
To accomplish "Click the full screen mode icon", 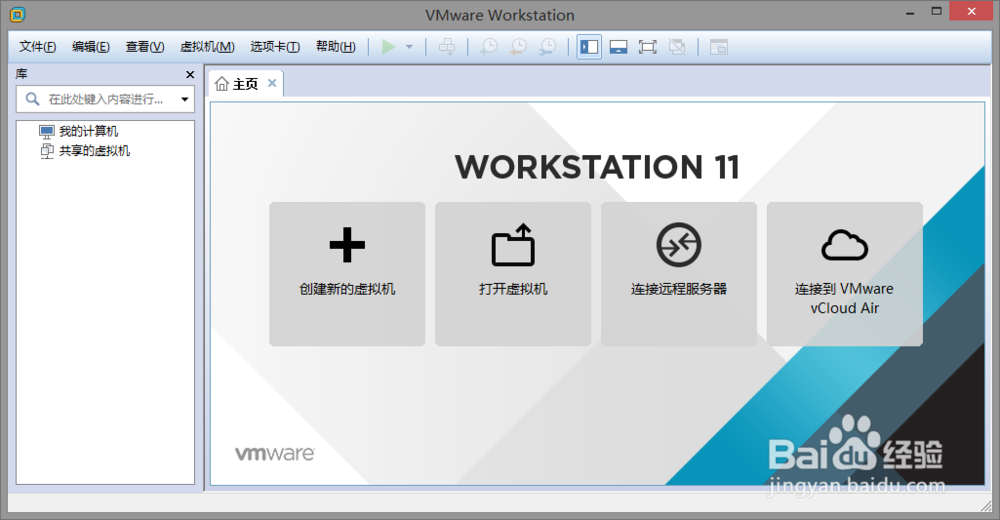I will [647, 47].
